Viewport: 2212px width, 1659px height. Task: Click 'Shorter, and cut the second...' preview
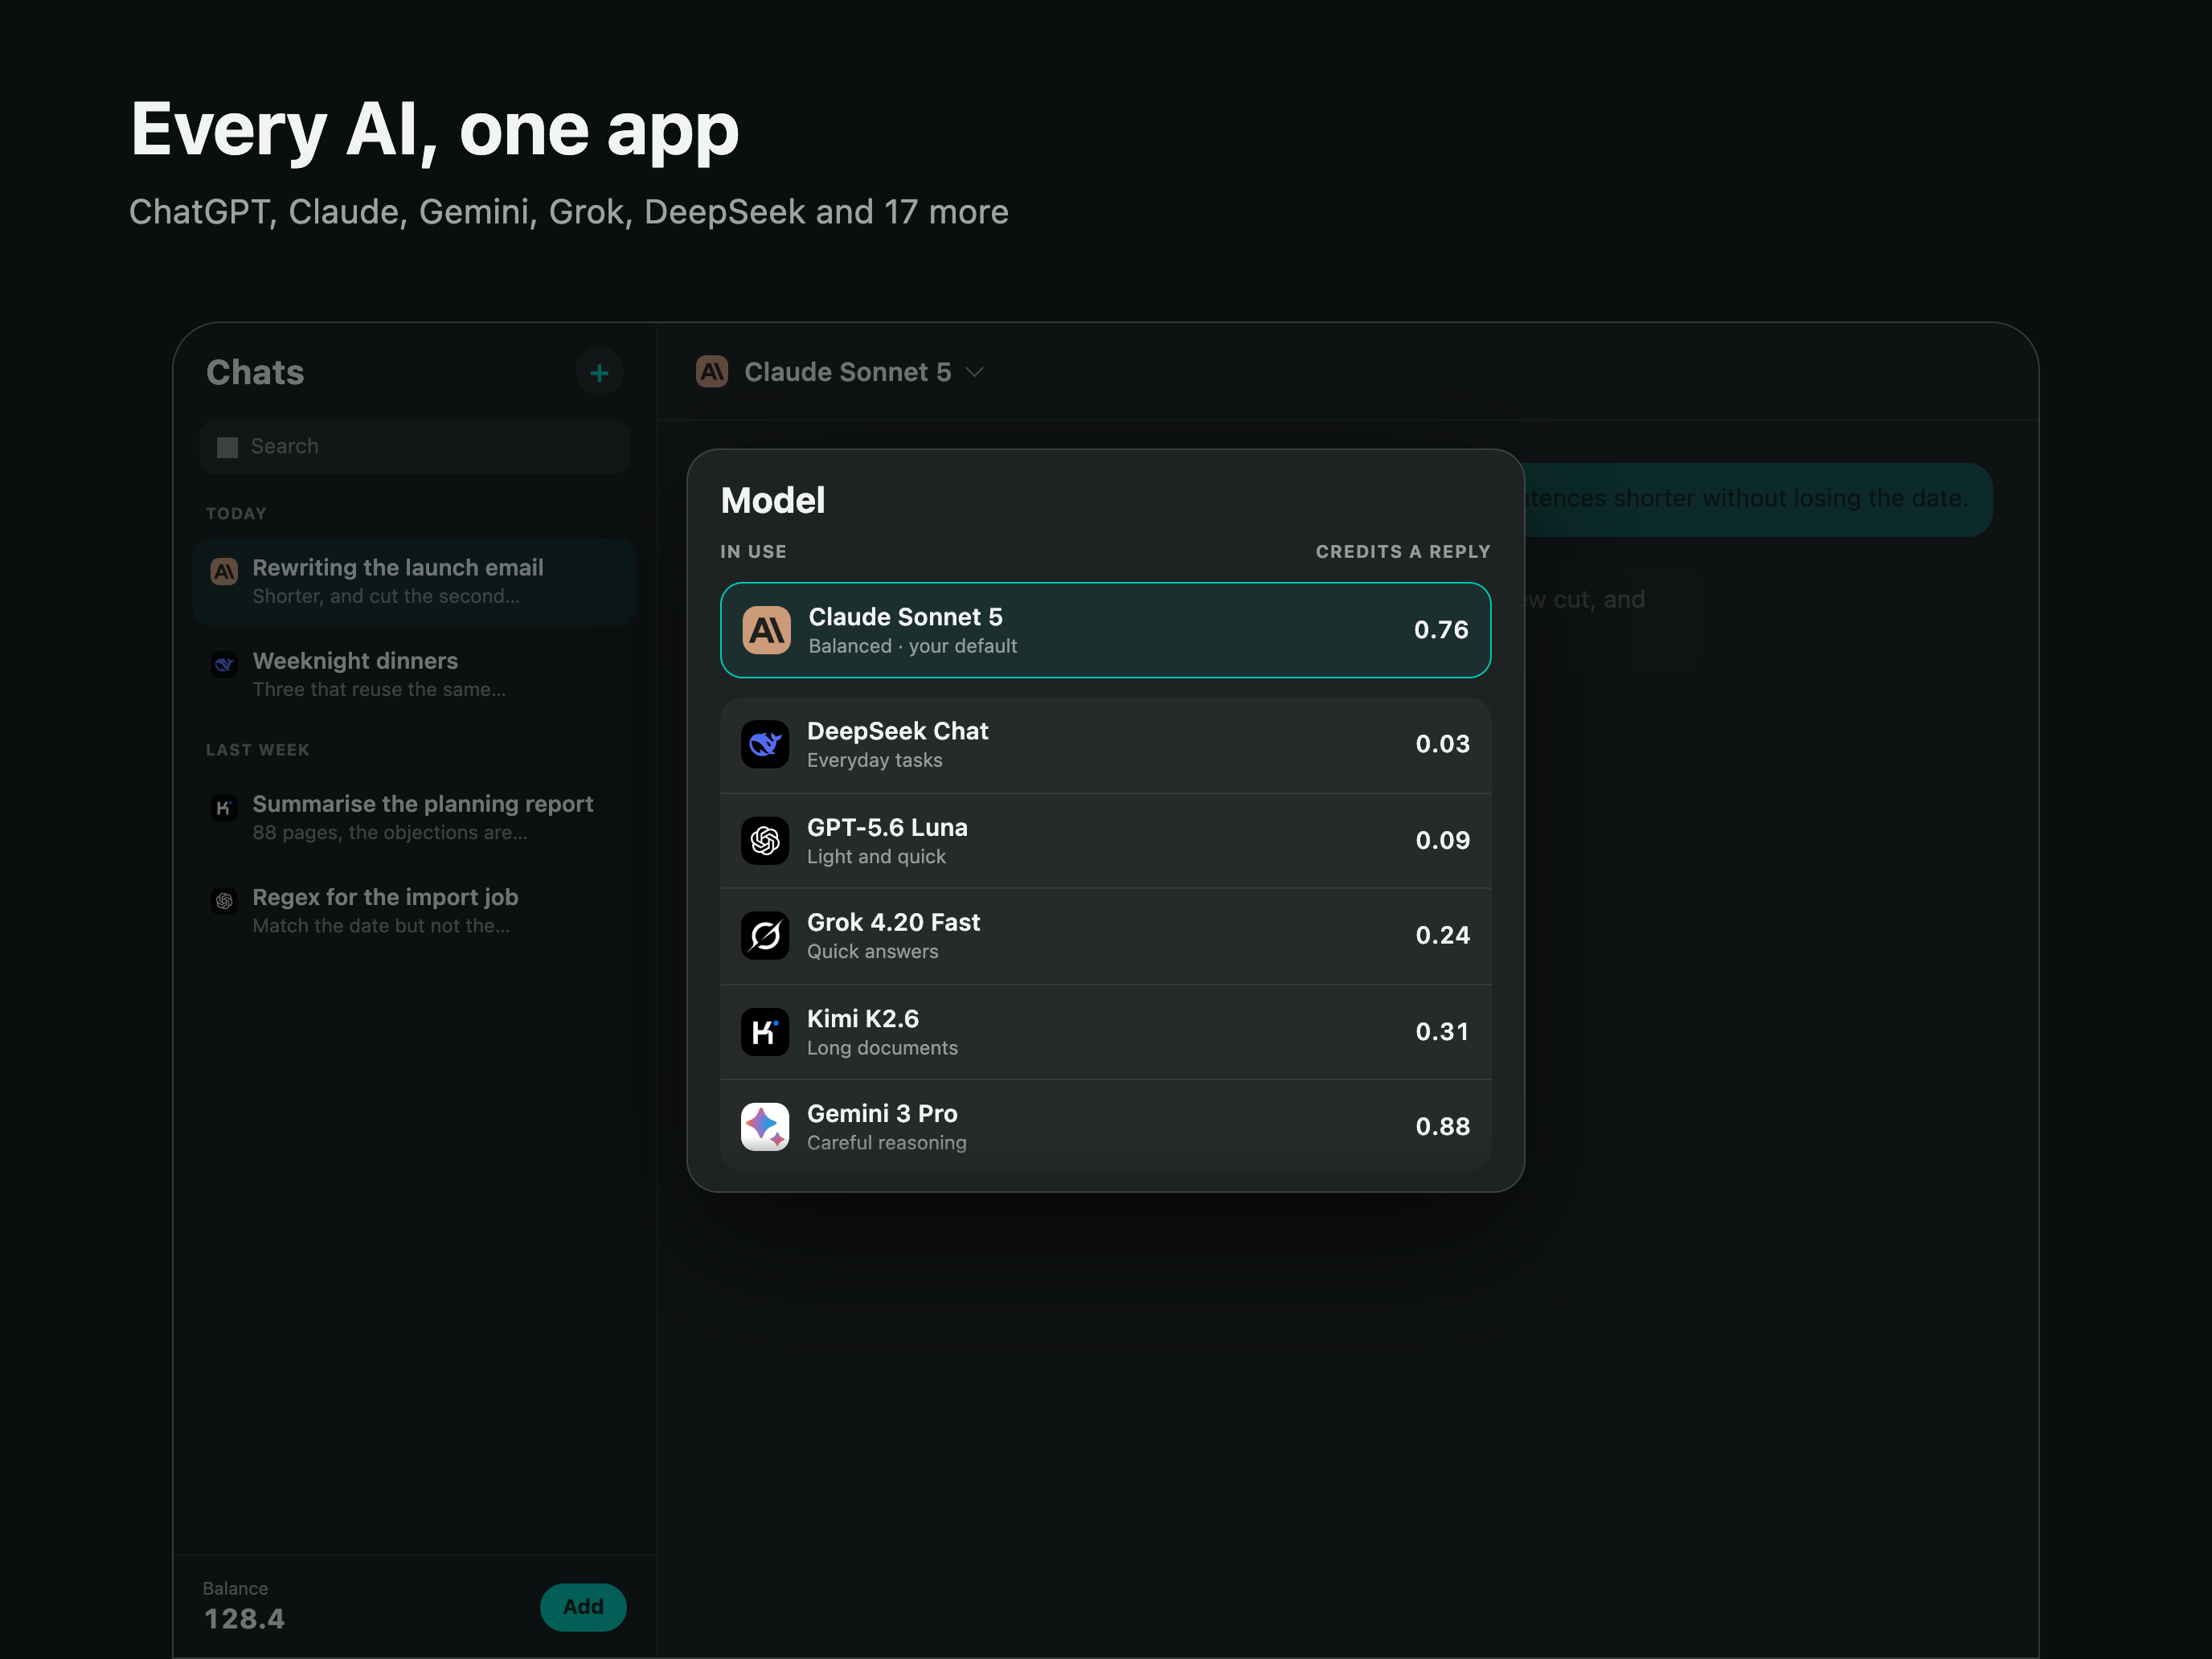tap(386, 596)
